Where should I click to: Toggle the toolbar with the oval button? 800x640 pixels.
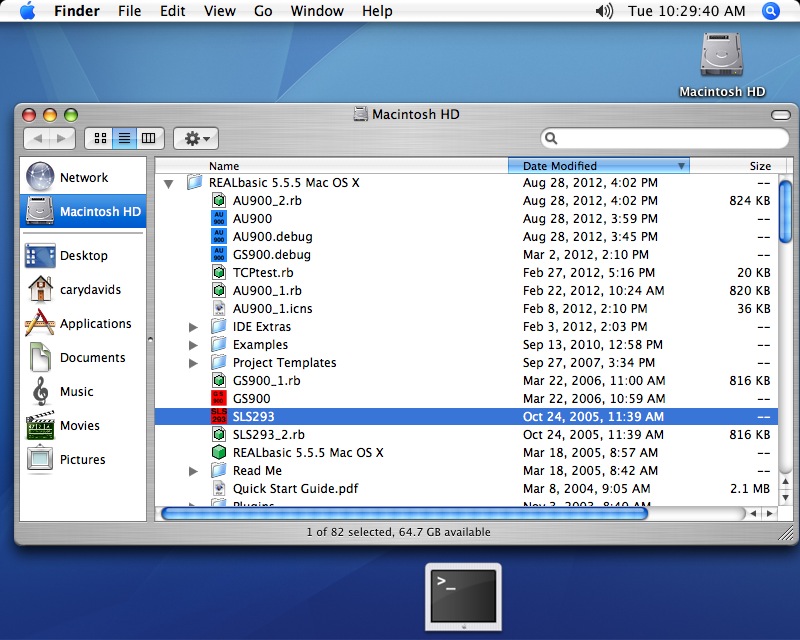coord(781,115)
